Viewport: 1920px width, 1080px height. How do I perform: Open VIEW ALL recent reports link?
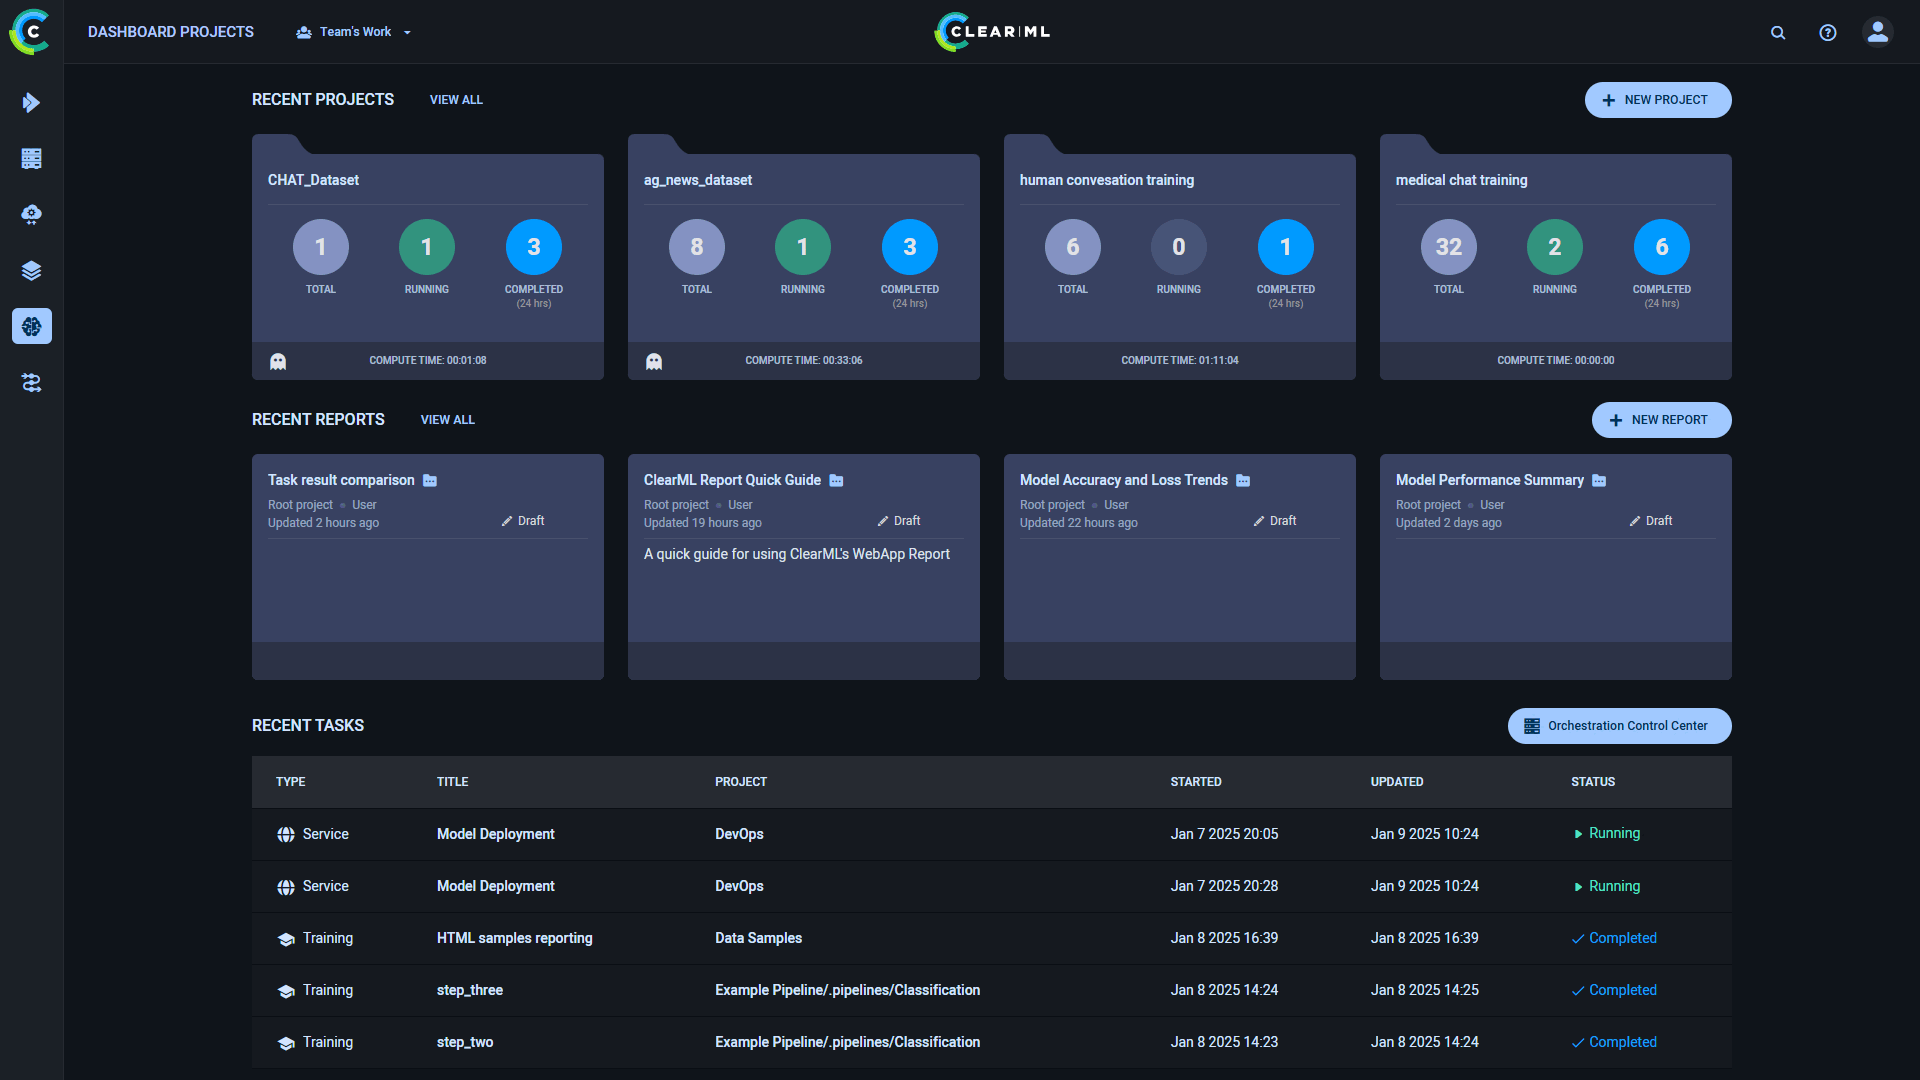click(x=446, y=419)
